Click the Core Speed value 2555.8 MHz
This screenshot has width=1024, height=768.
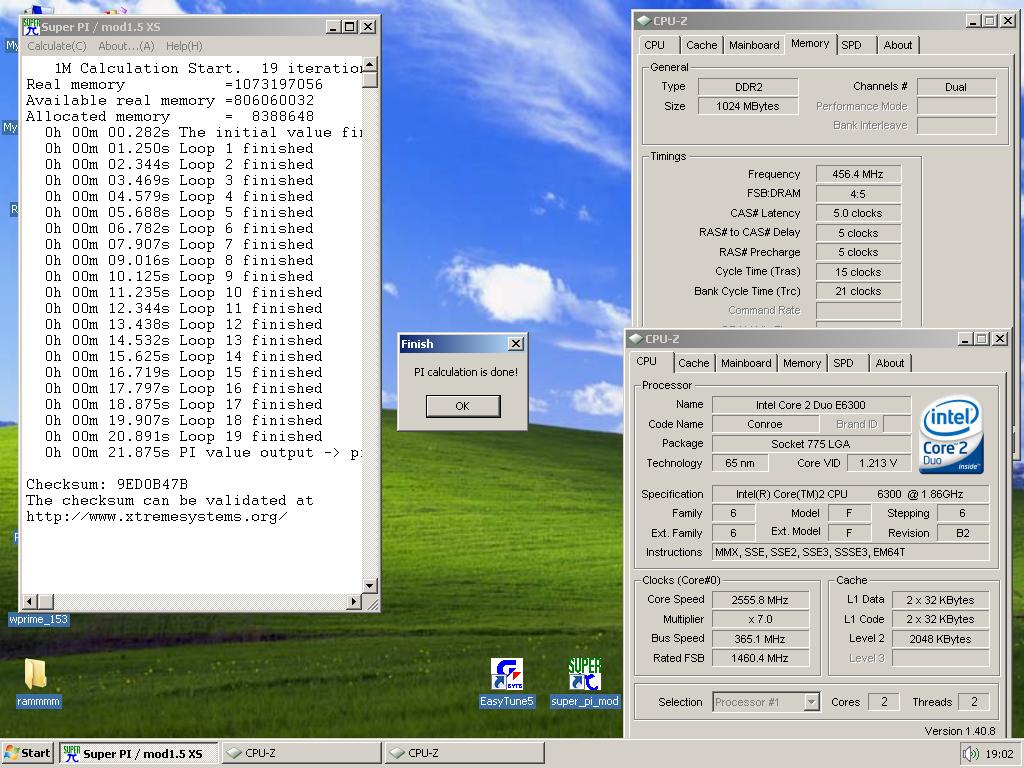(x=760, y=600)
